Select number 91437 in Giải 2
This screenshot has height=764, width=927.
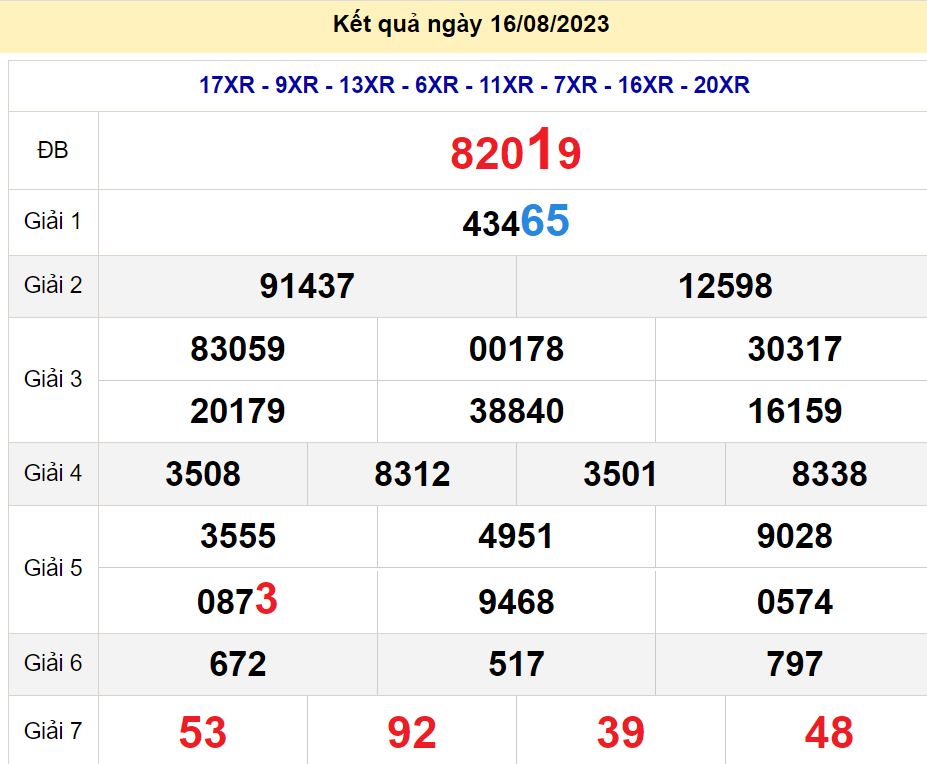point(307,286)
